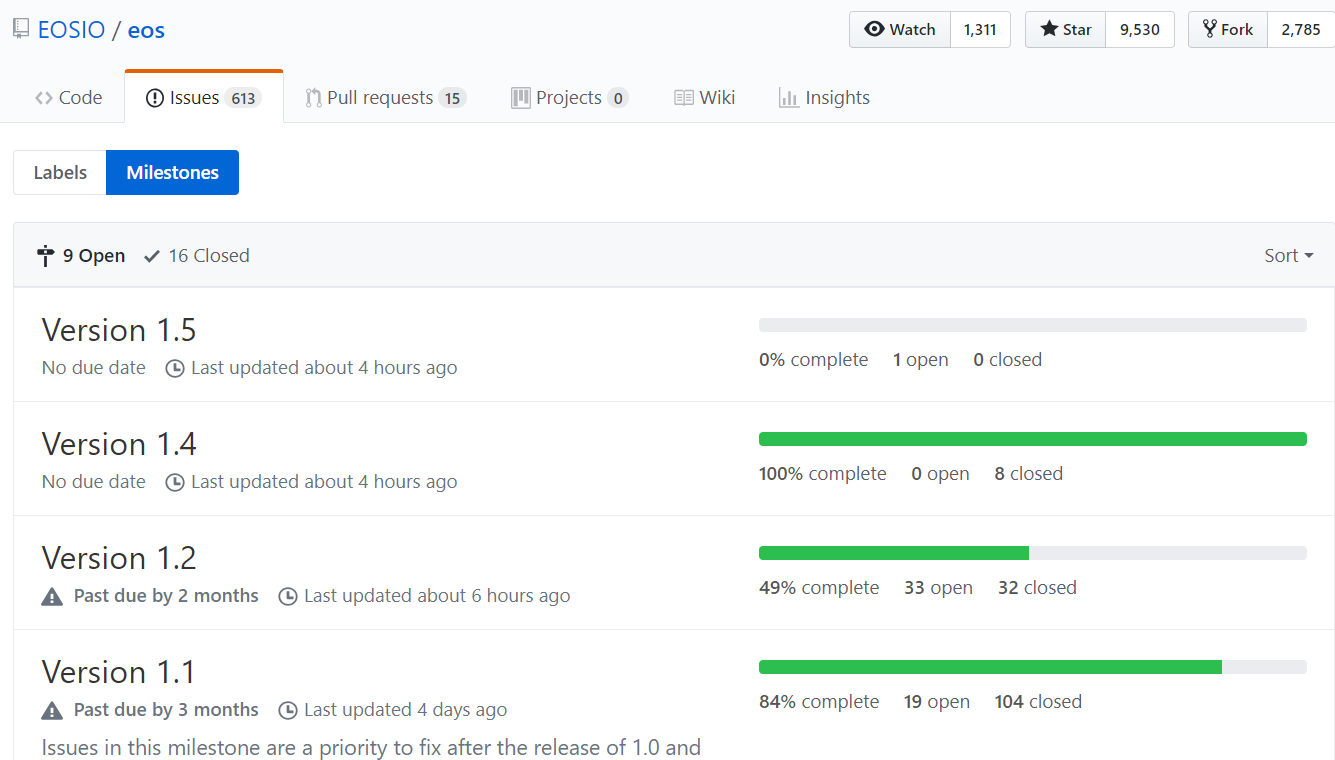Click the Version 1.5 progress bar
Image resolution: width=1335 pixels, height=760 pixels.
coord(1033,325)
